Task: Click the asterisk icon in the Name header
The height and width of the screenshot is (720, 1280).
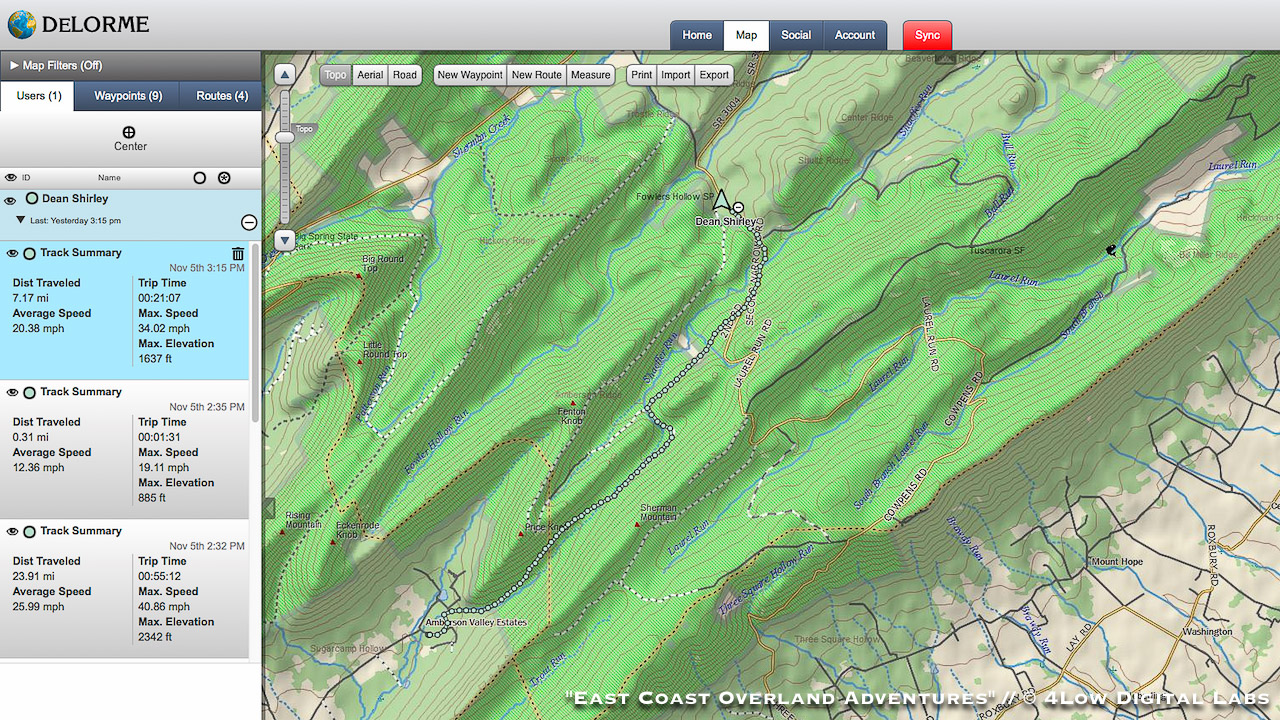Action: (224, 177)
